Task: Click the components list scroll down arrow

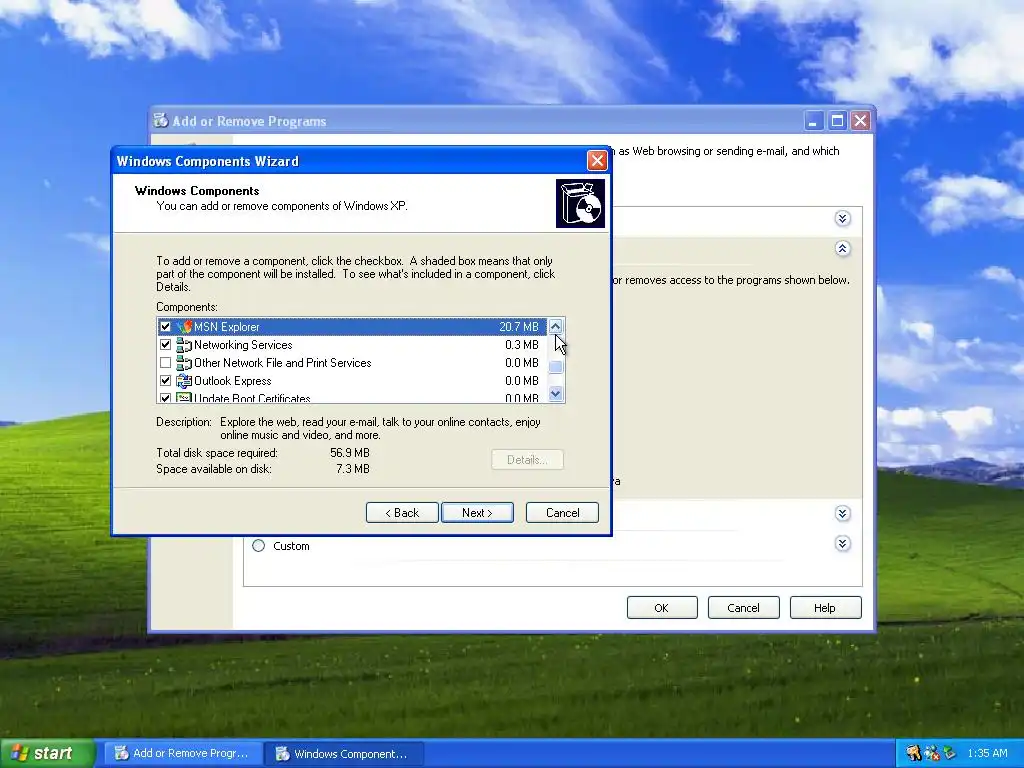Action: pos(556,394)
